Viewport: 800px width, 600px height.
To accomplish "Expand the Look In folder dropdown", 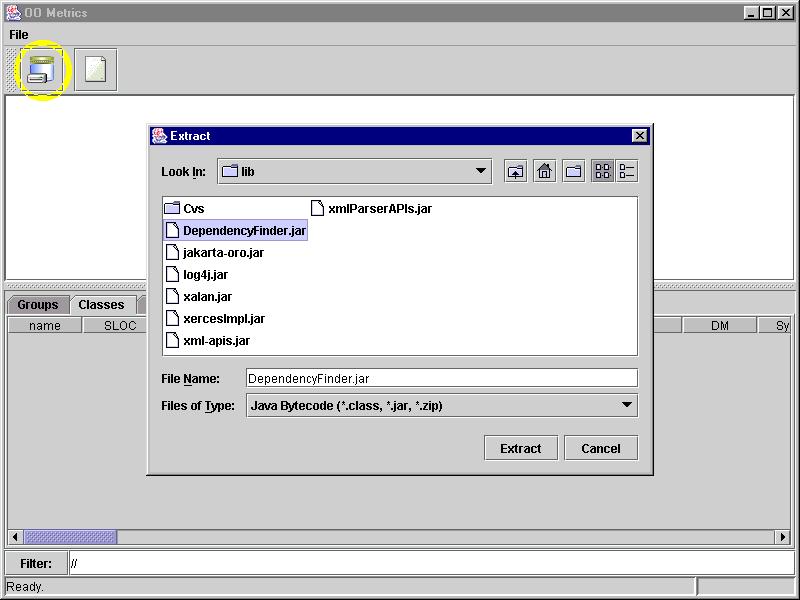I will pyautogui.click(x=482, y=171).
